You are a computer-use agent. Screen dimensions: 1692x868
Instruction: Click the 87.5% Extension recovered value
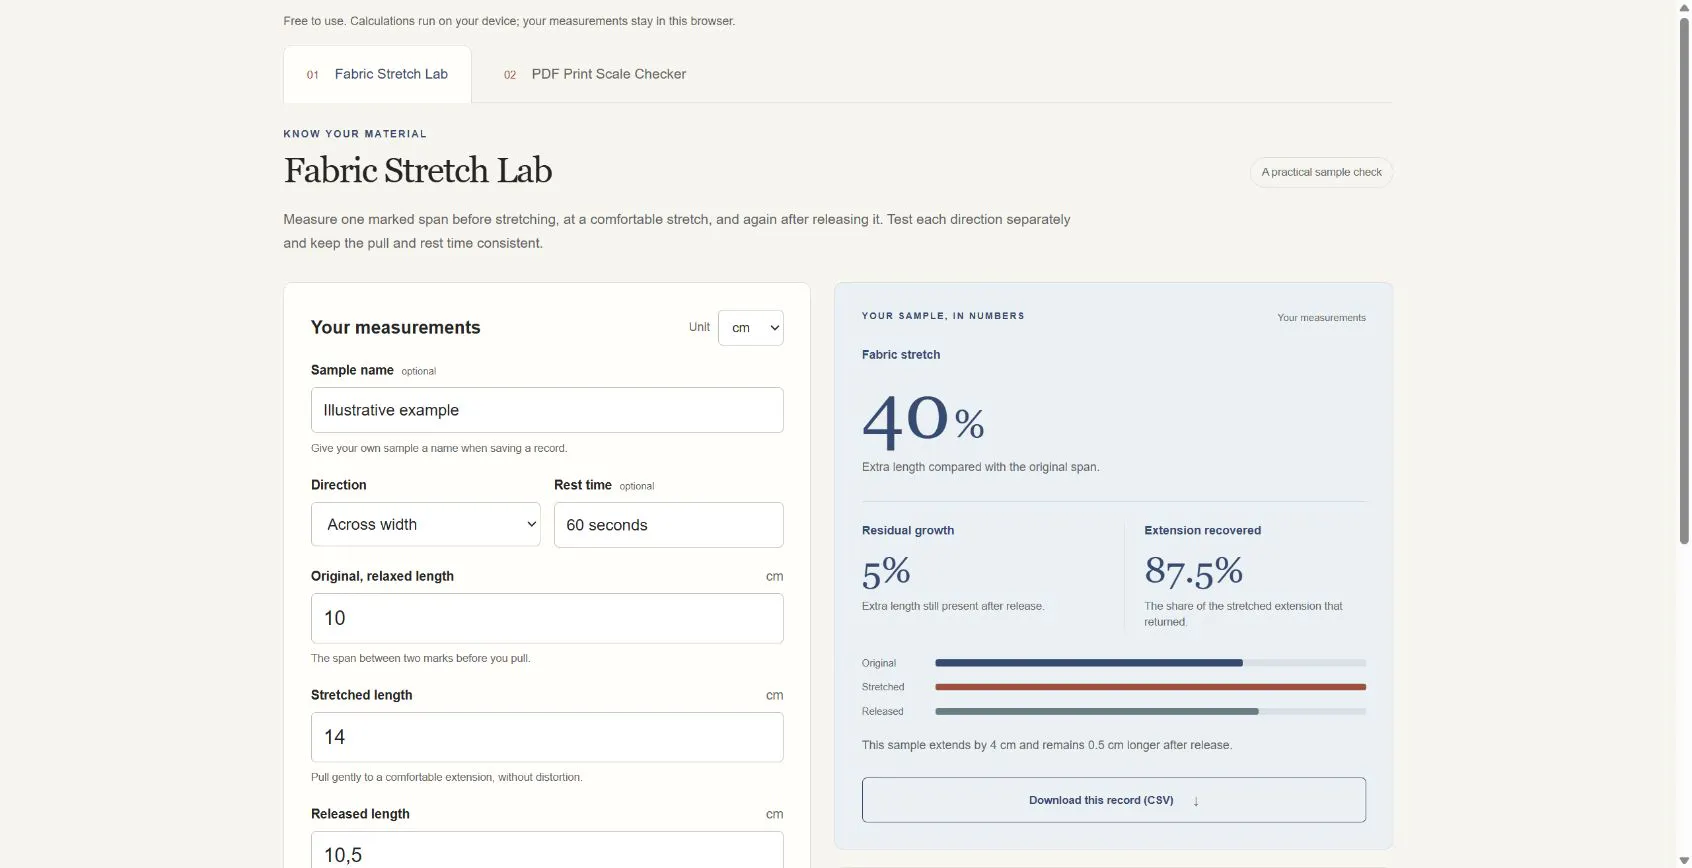(x=1193, y=572)
